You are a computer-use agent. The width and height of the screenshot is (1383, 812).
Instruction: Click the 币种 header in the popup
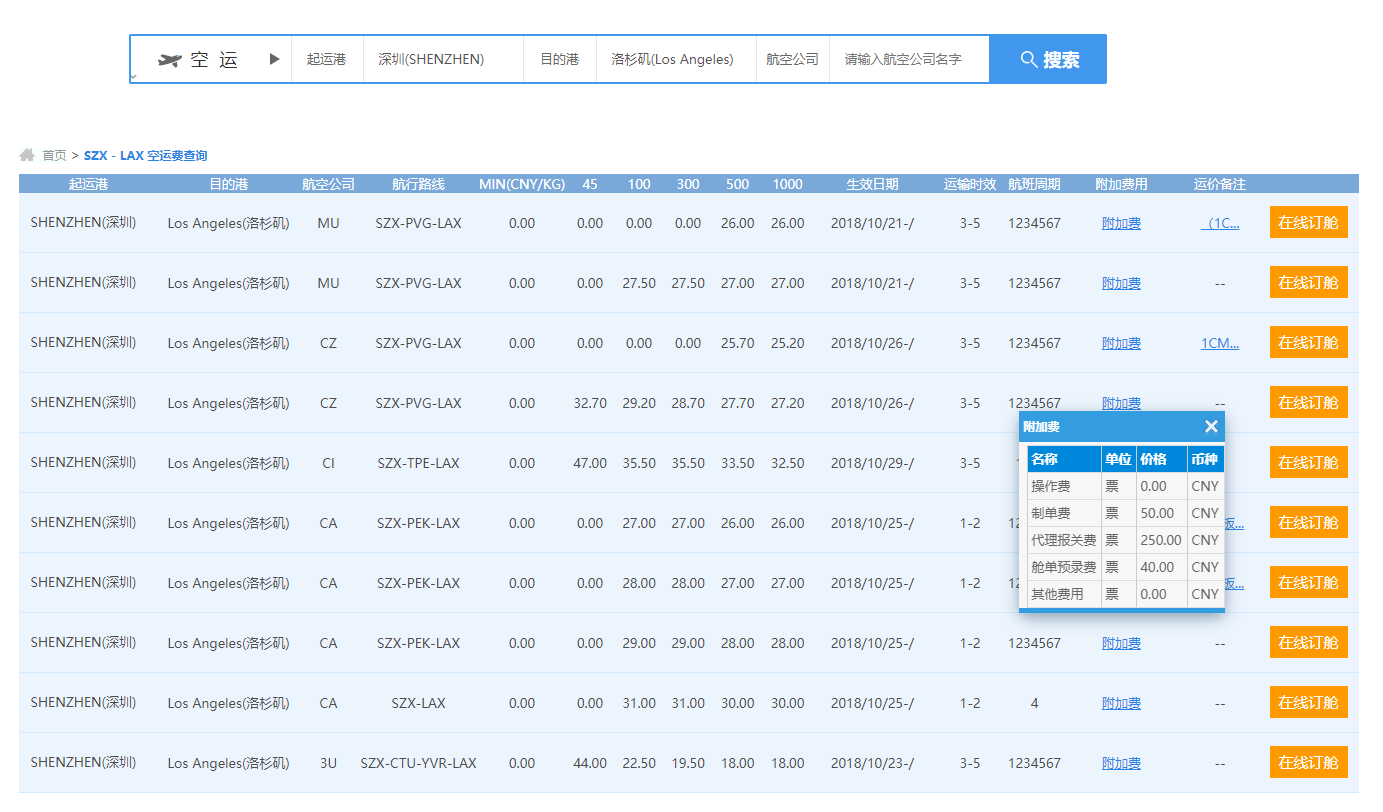[x=1204, y=459]
